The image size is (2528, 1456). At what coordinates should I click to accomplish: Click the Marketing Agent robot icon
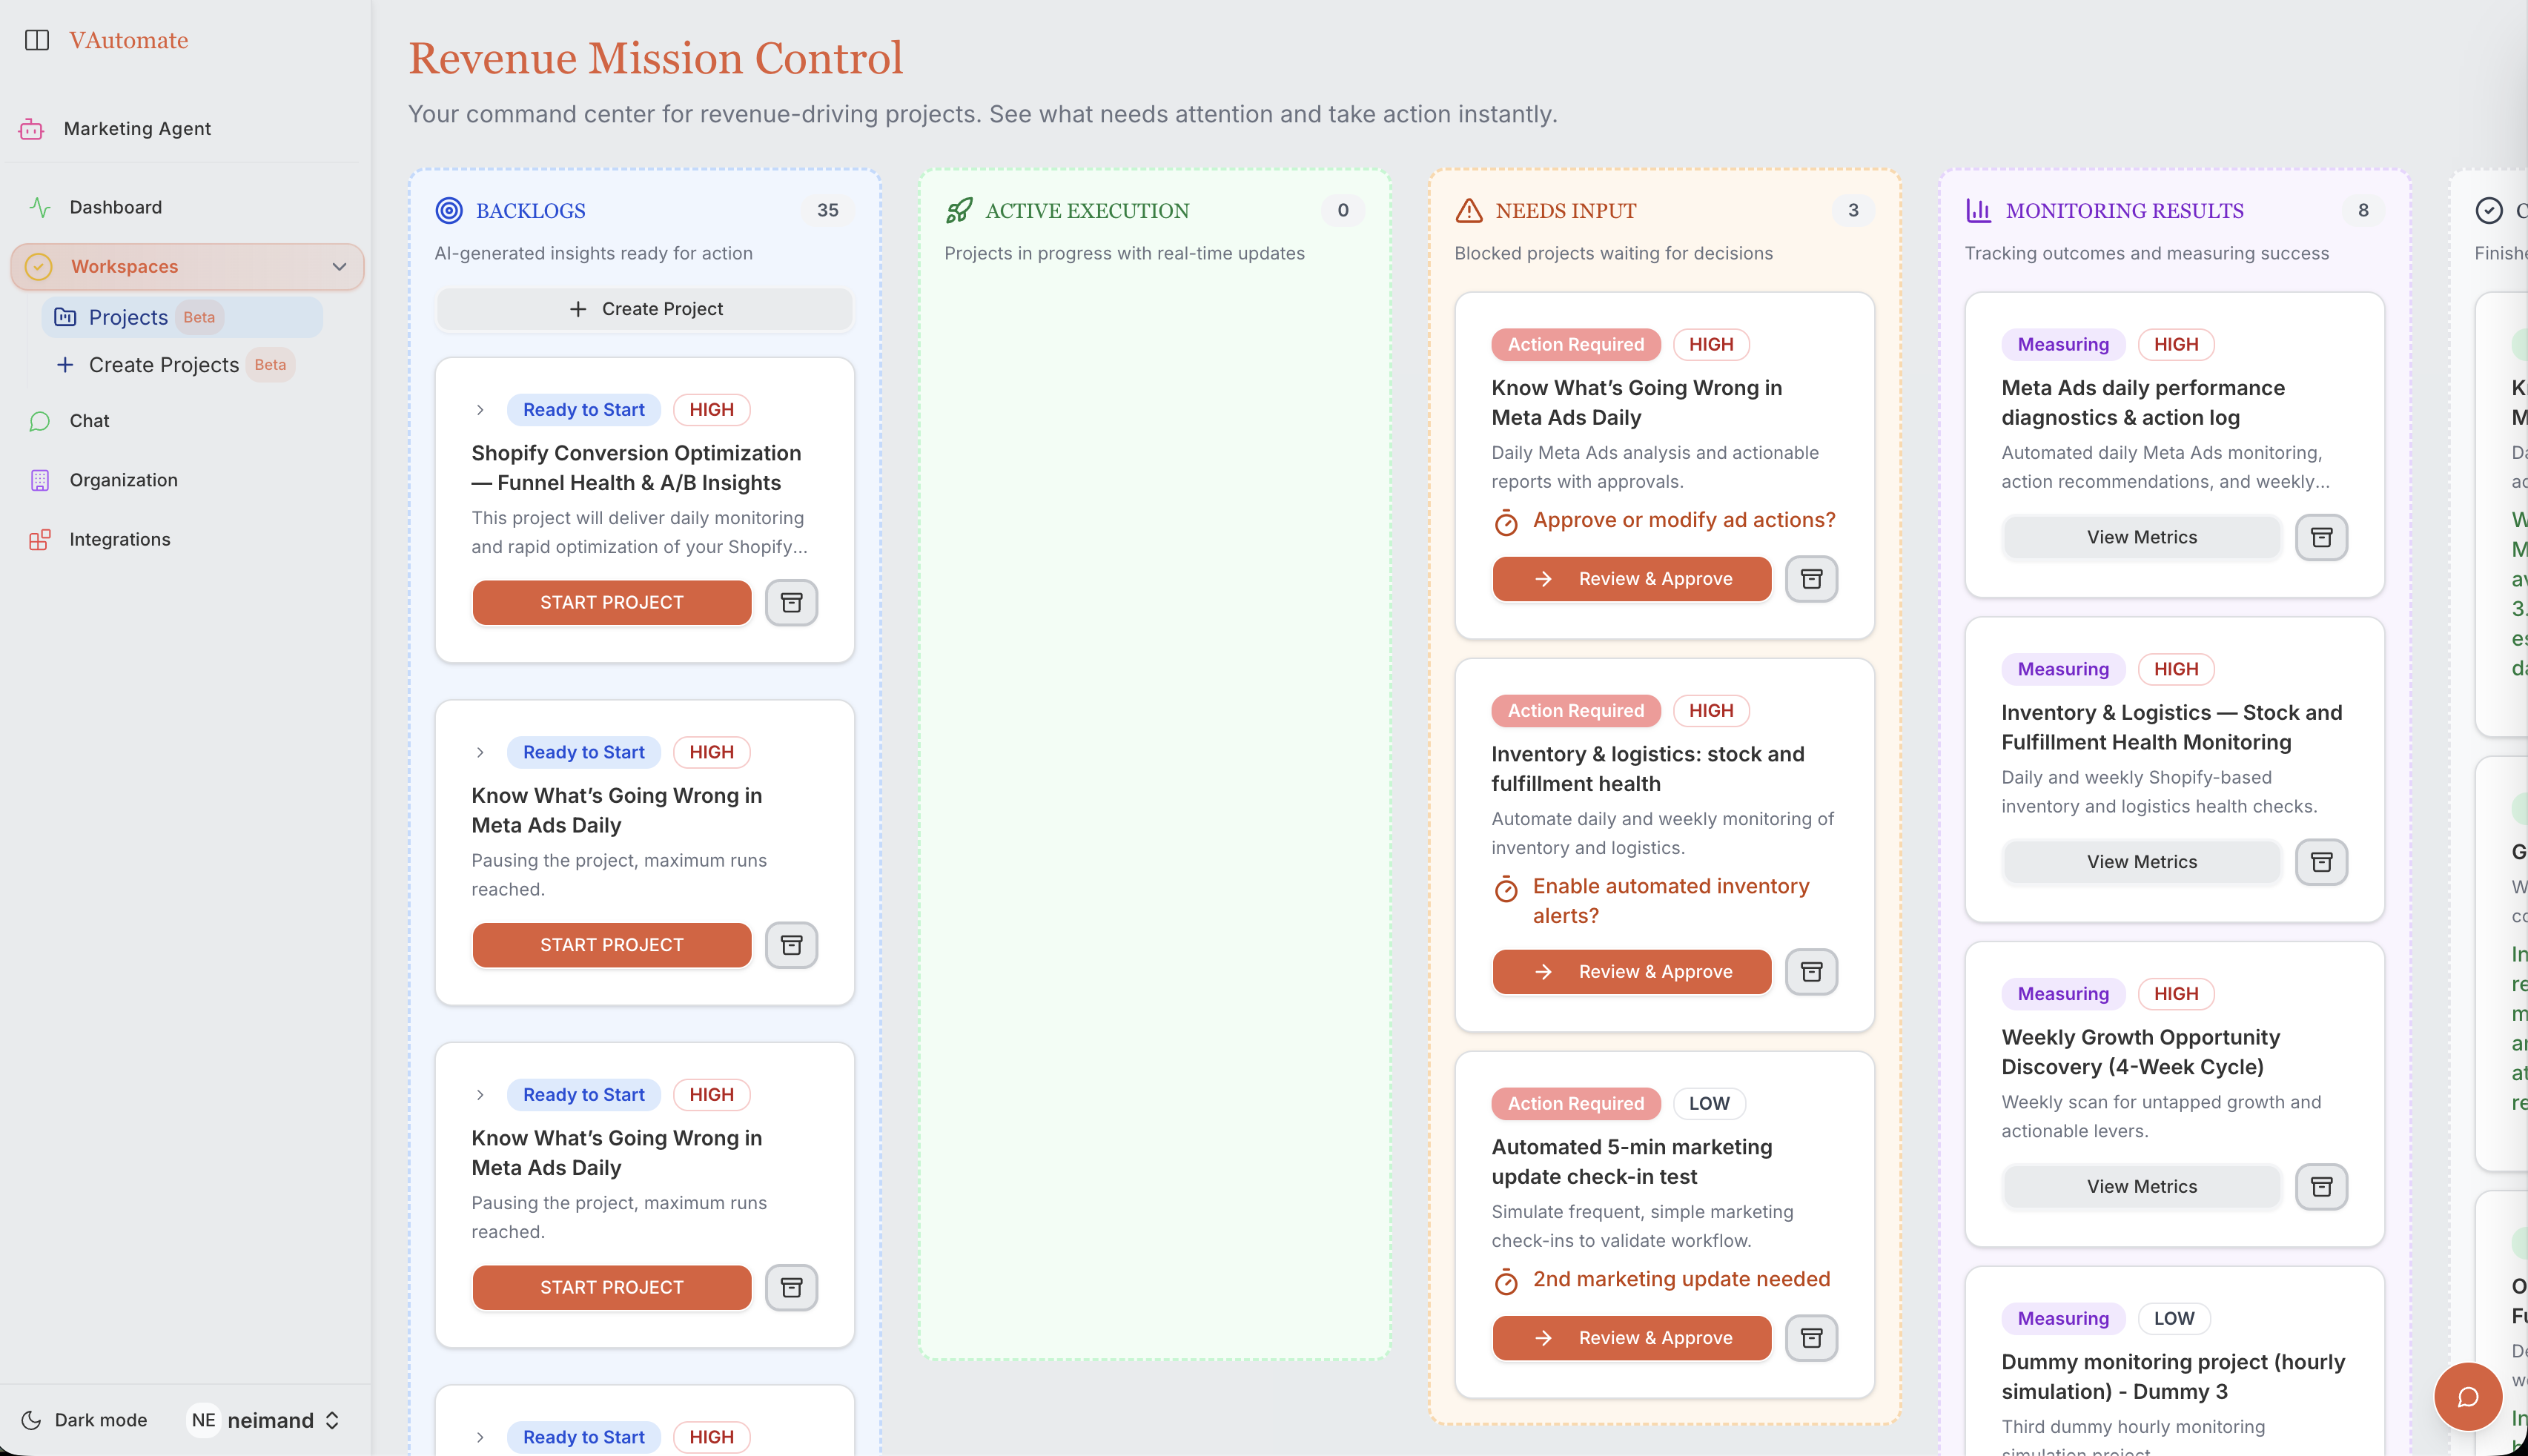pos(32,129)
